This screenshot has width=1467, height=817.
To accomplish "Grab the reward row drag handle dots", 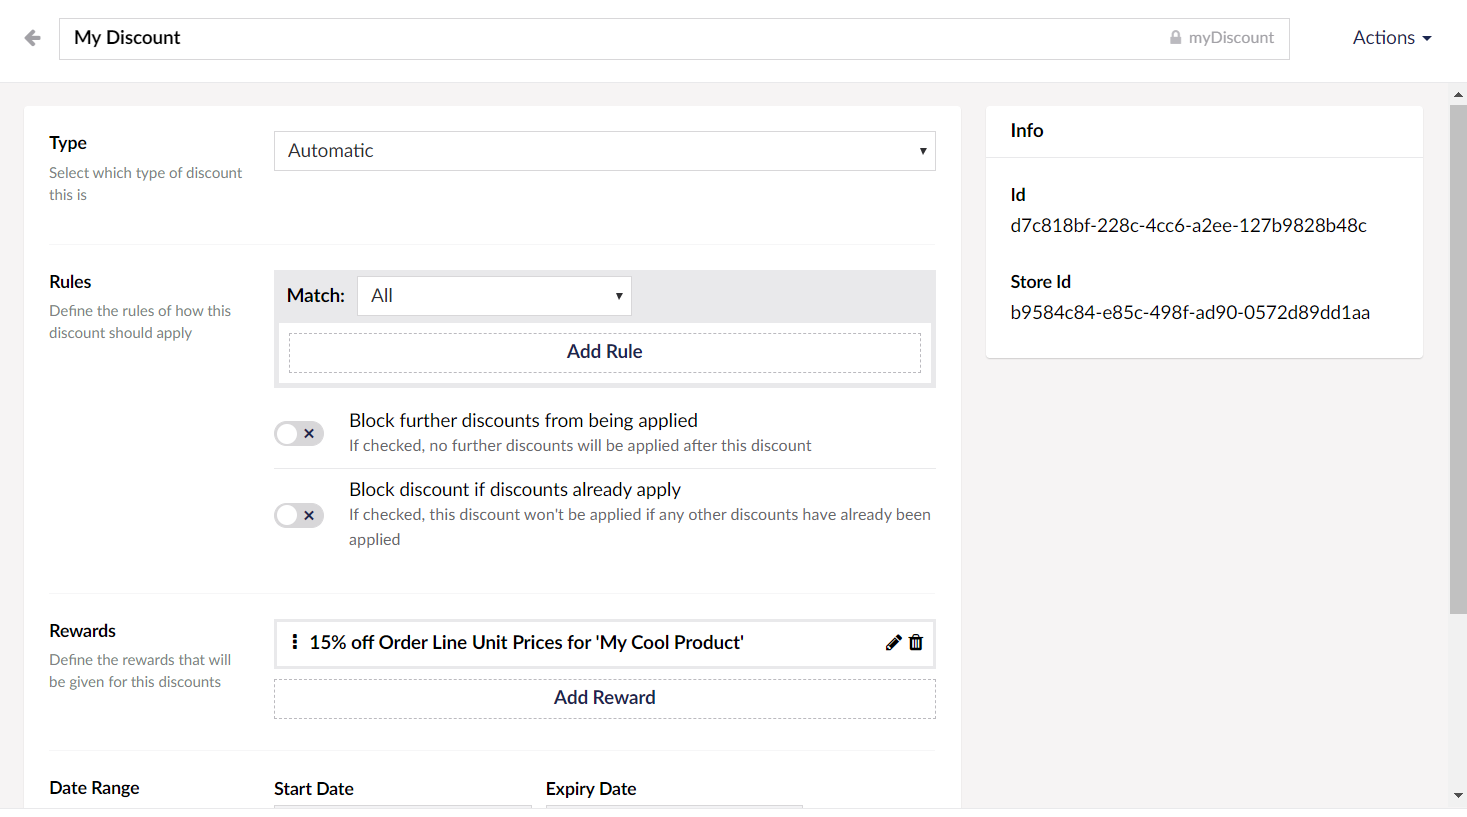I will [294, 642].
